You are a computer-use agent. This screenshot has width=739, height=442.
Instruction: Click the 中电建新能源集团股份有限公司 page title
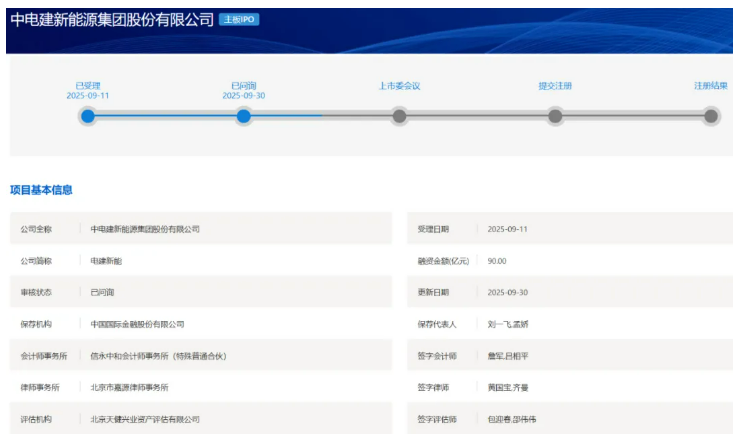[112, 19]
